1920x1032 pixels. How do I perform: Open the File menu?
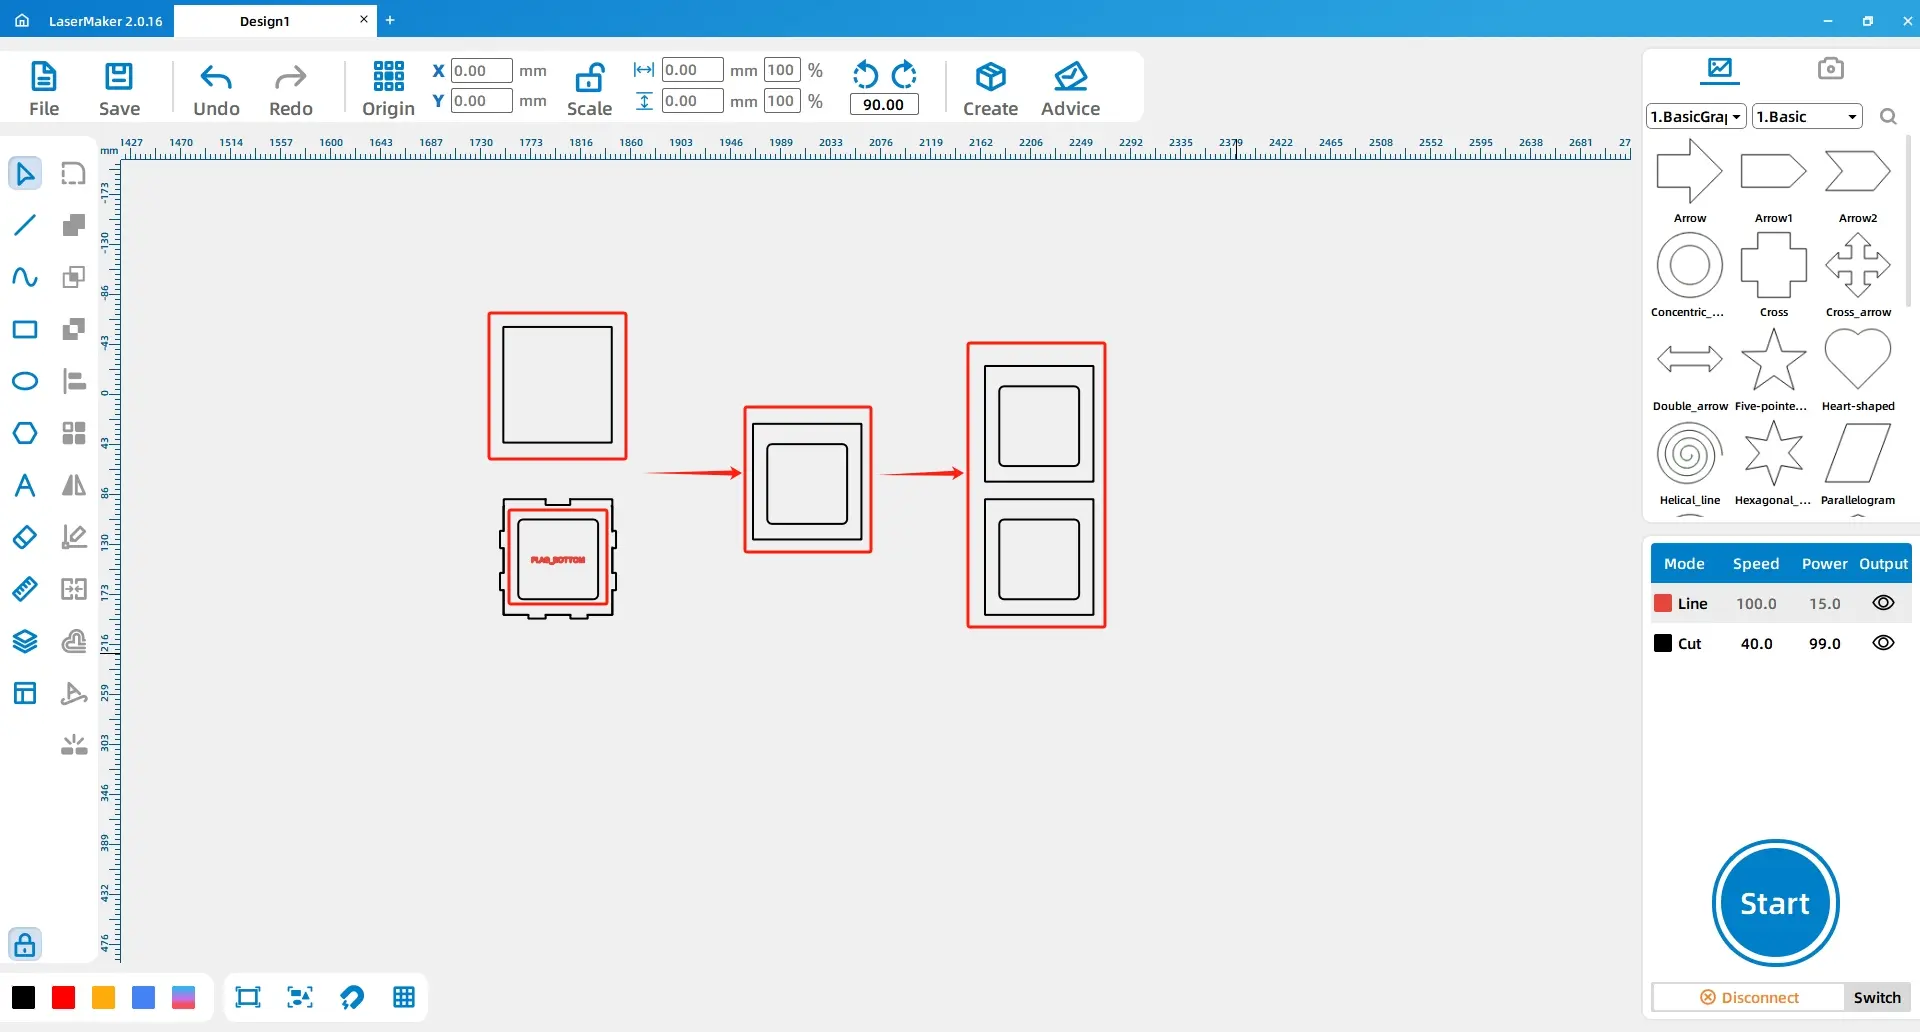click(x=44, y=88)
